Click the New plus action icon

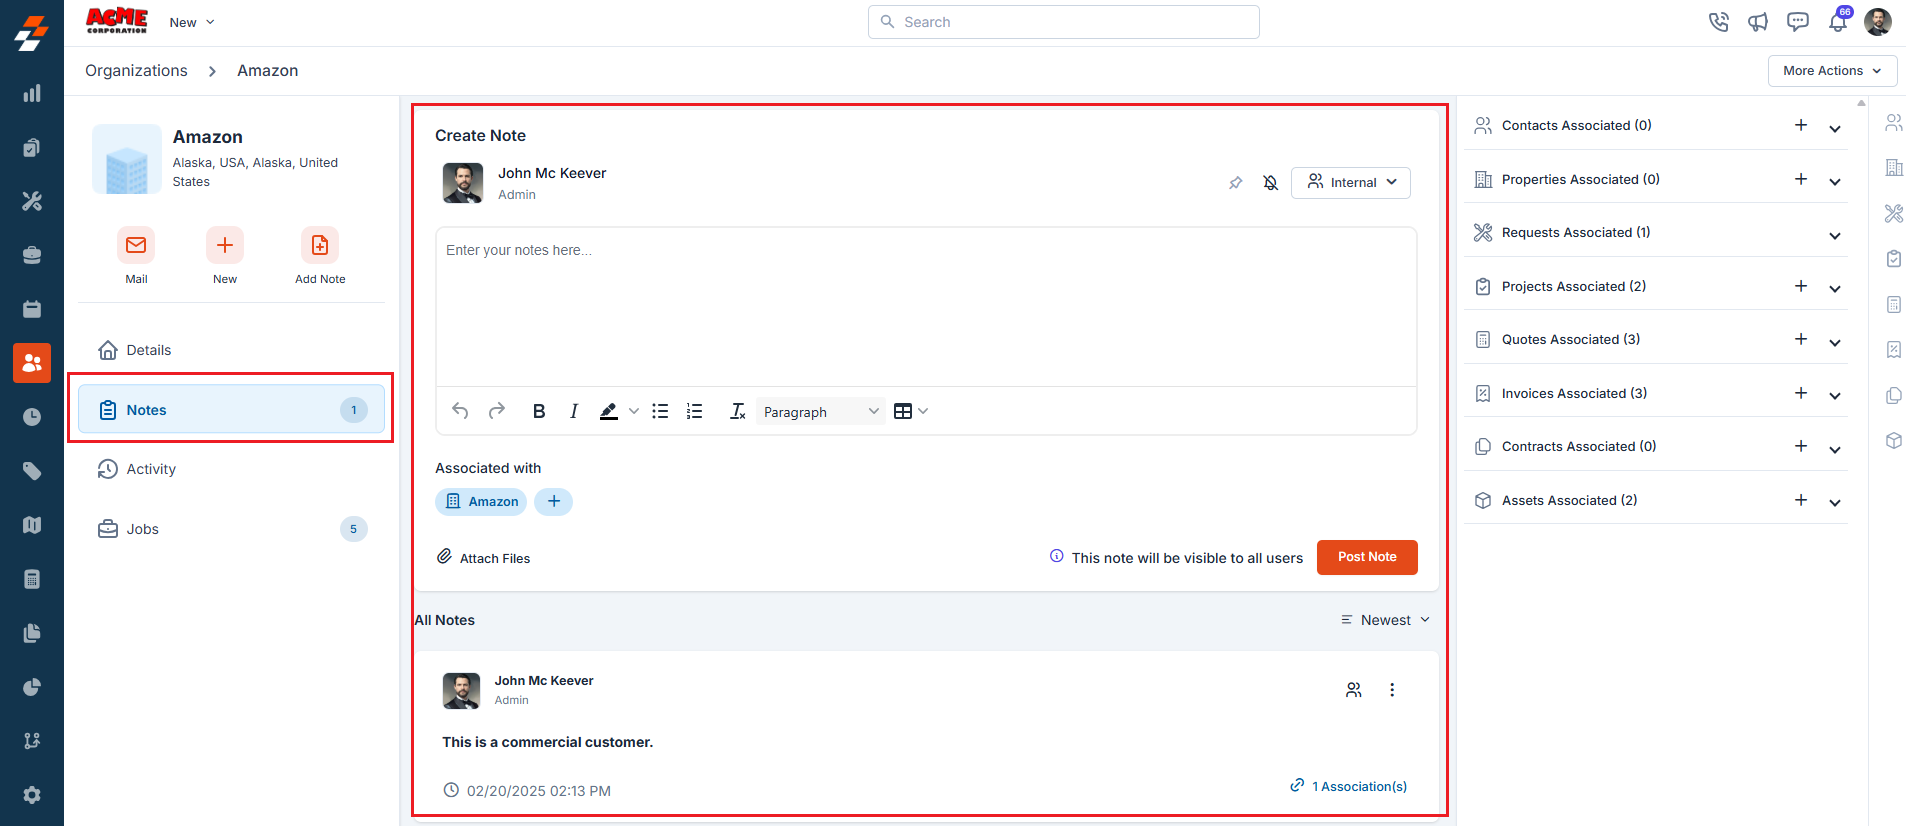tap(225, 245)
